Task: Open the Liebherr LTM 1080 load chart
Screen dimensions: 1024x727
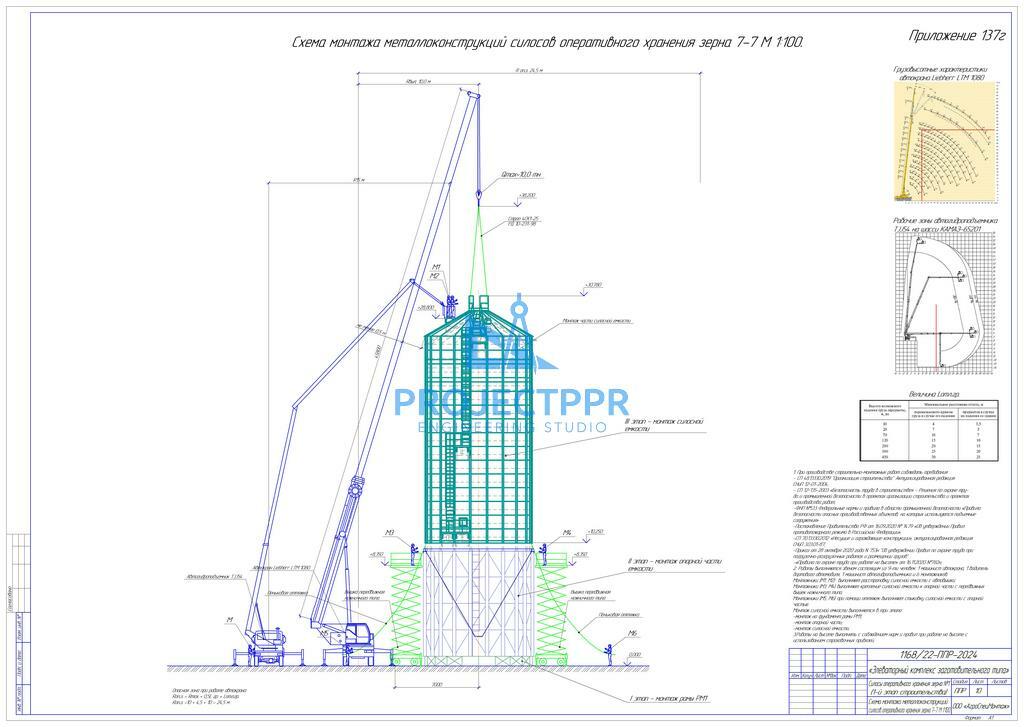Action: point(945,142)
